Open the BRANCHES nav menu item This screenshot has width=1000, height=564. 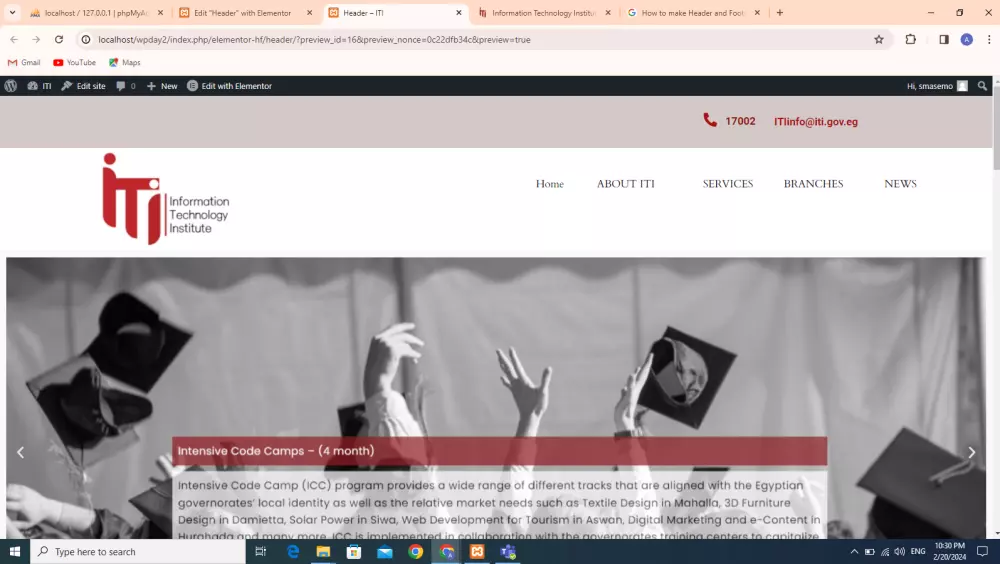(x=813, y=184)
